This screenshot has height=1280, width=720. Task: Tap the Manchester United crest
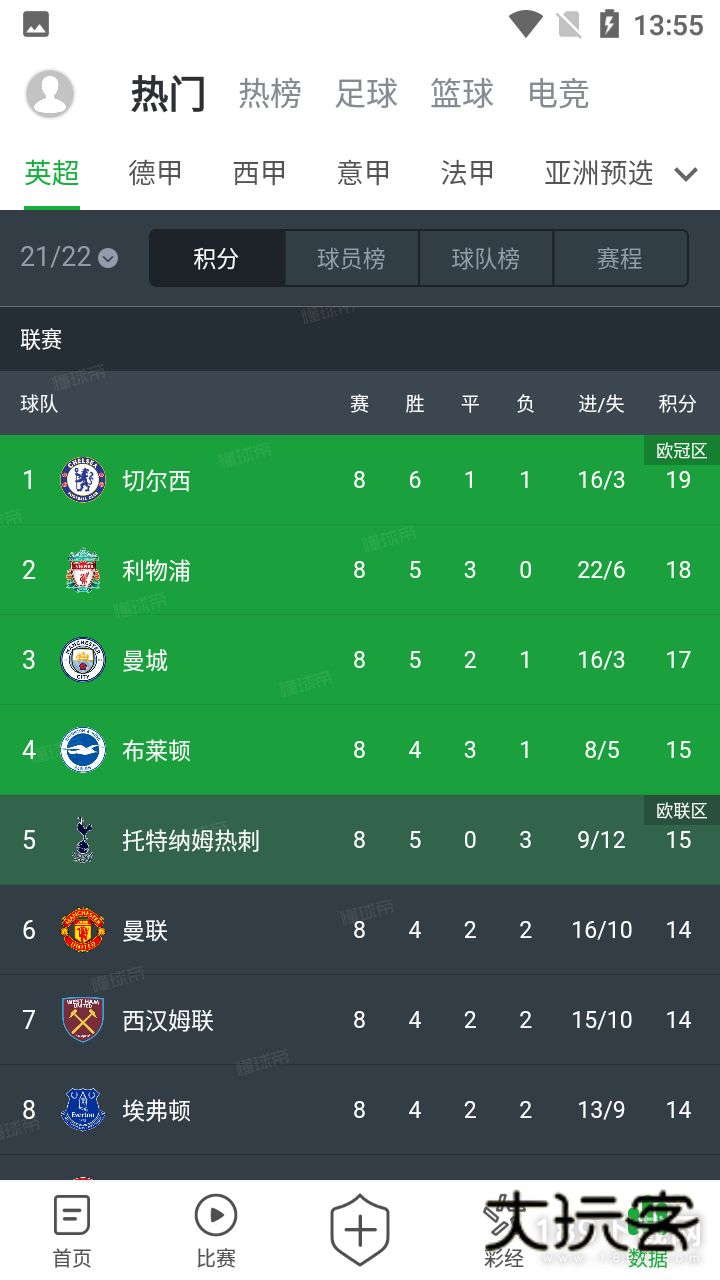coord(83,930)
